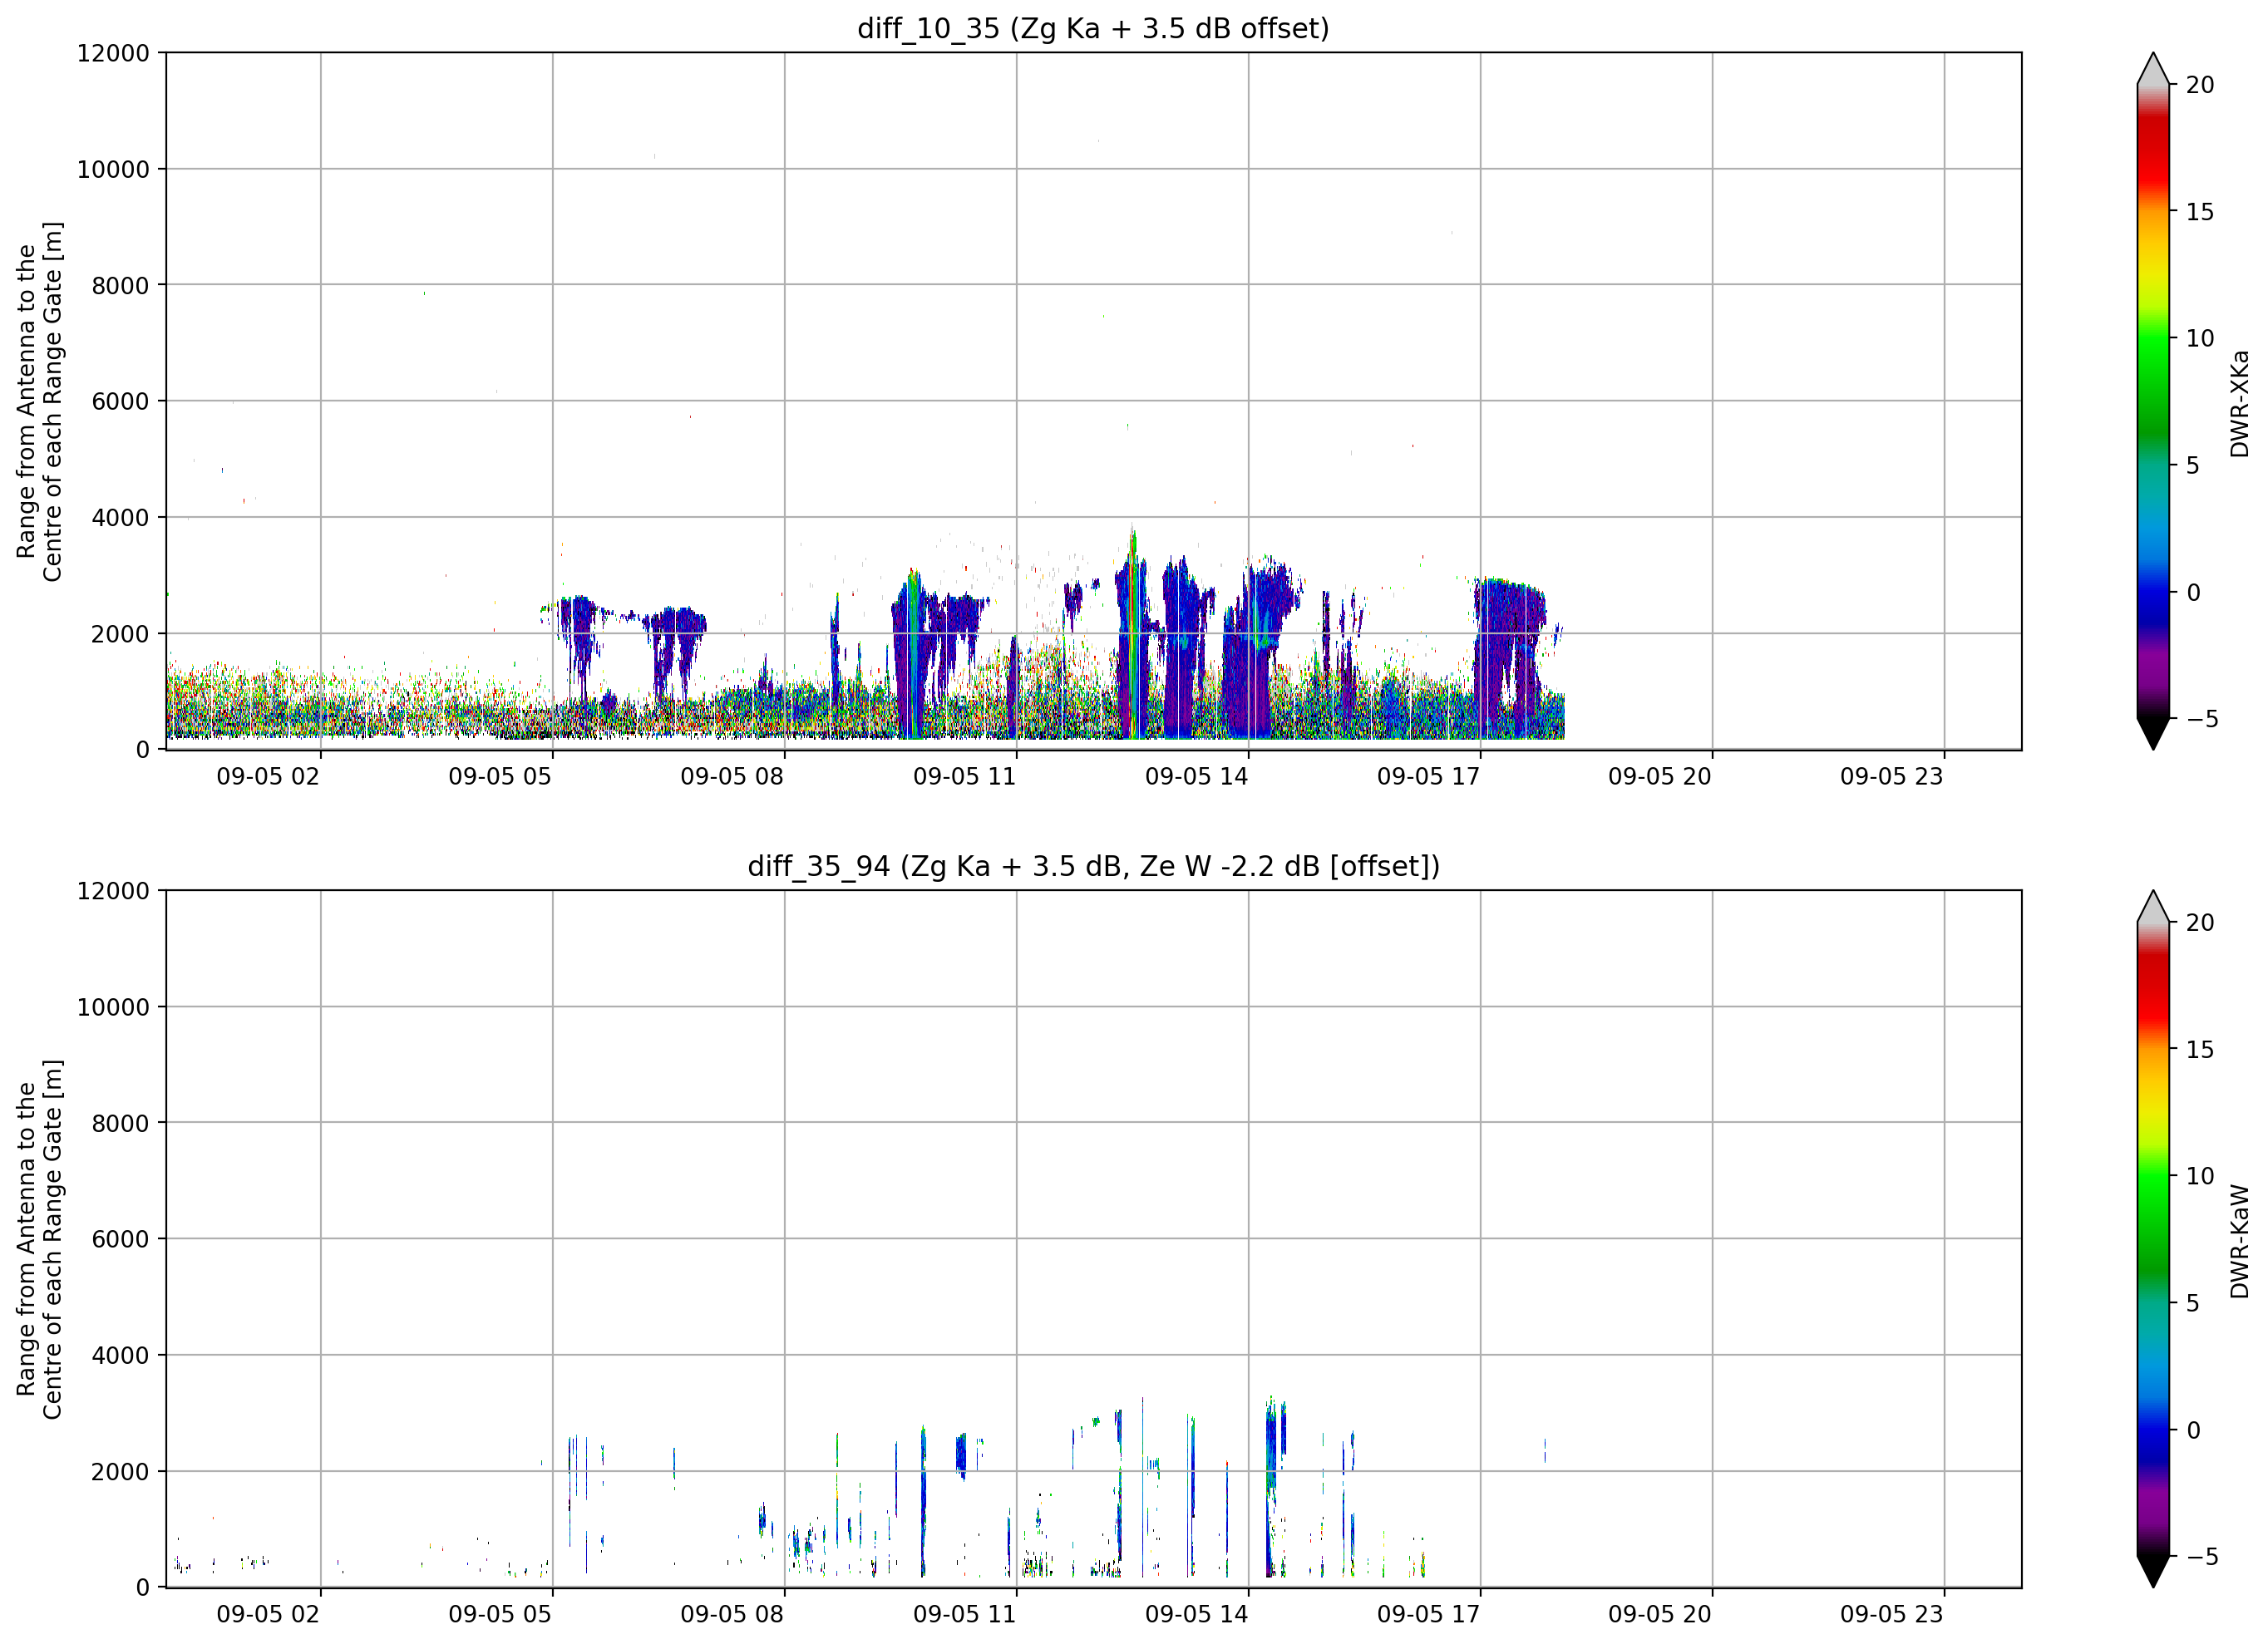Click the bottom DWR-KaW colorbar gradient
Viewport: 2268px width, 1644px height.
tap(2153, 1239)
